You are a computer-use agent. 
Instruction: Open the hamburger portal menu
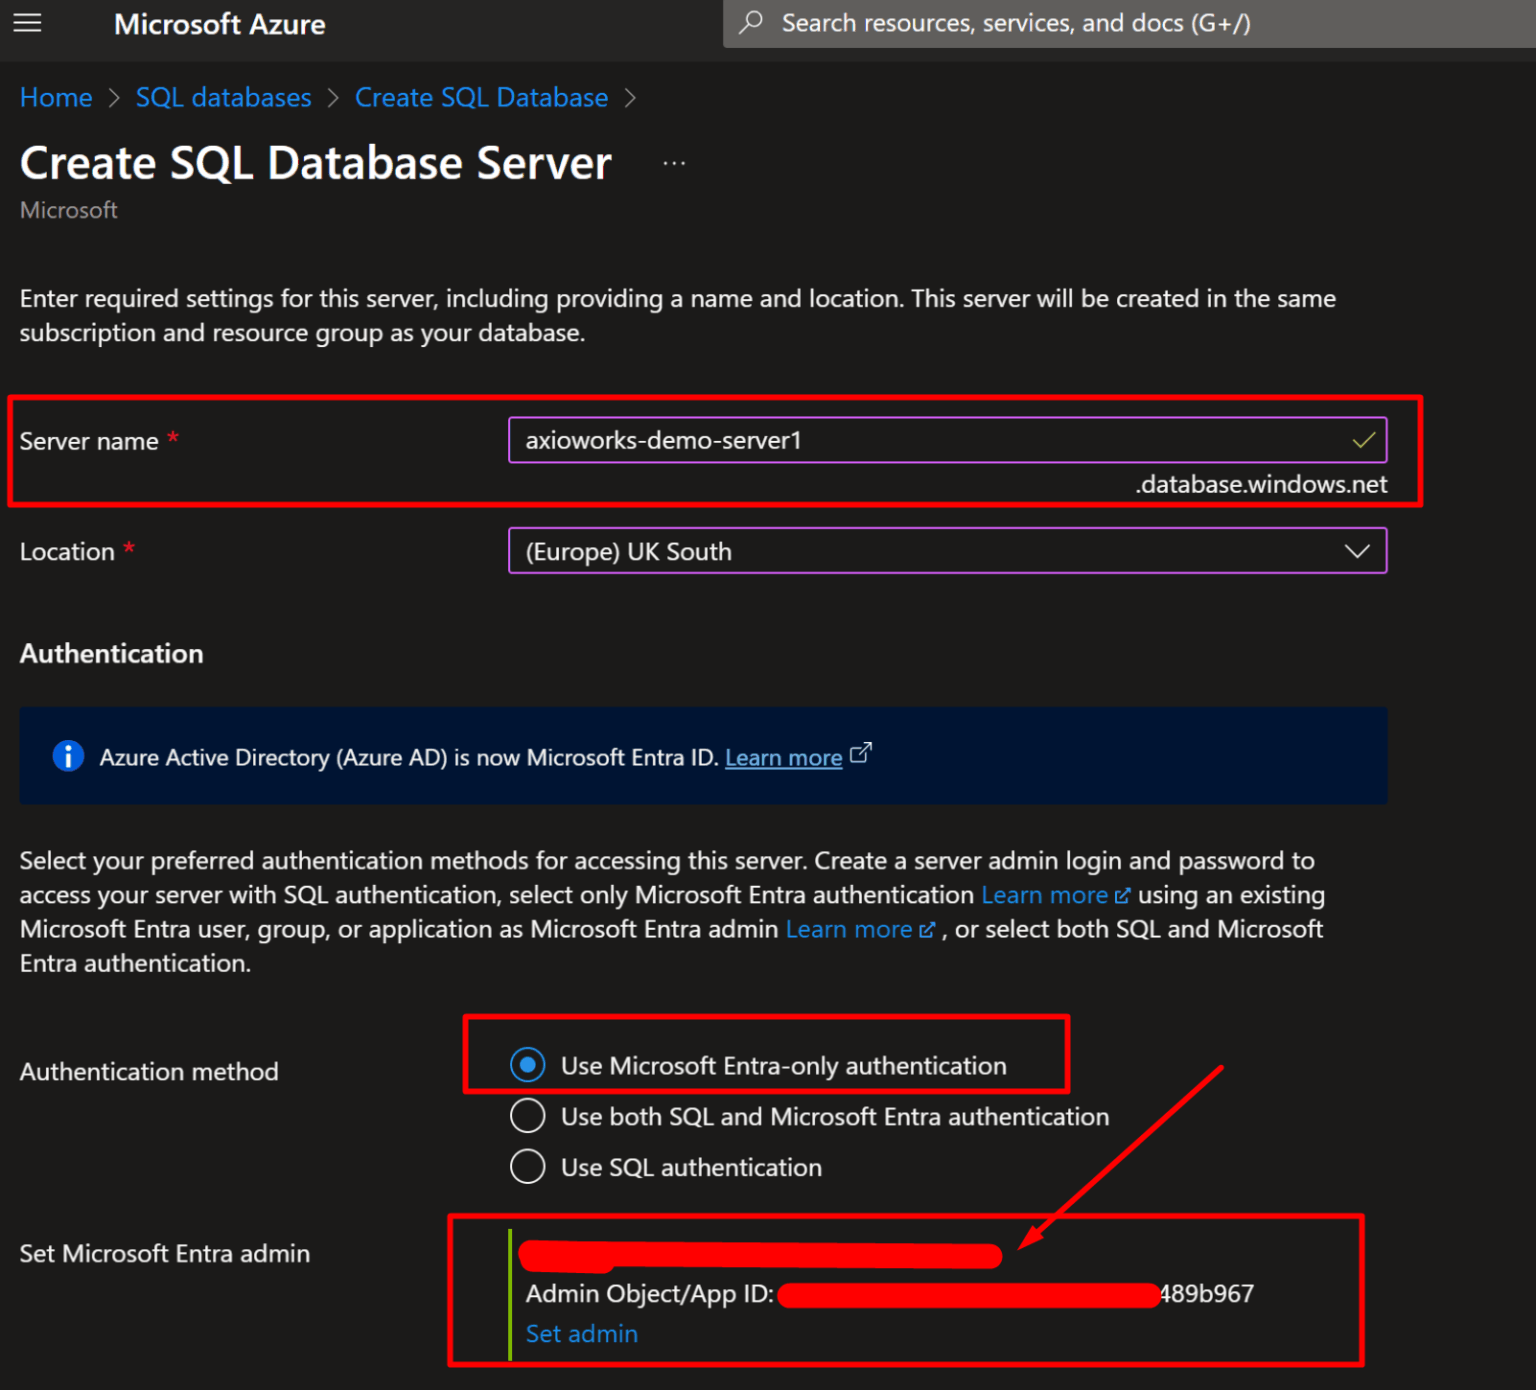click(27, 23)
